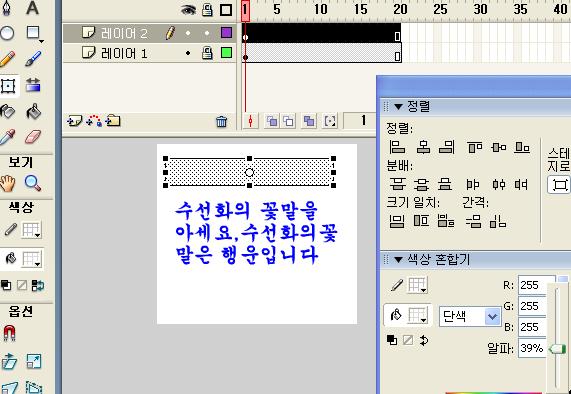The height and width of the screenshot is (394, 571).
Task: Select the Fill Transform tool
Action: pos(33,86)
